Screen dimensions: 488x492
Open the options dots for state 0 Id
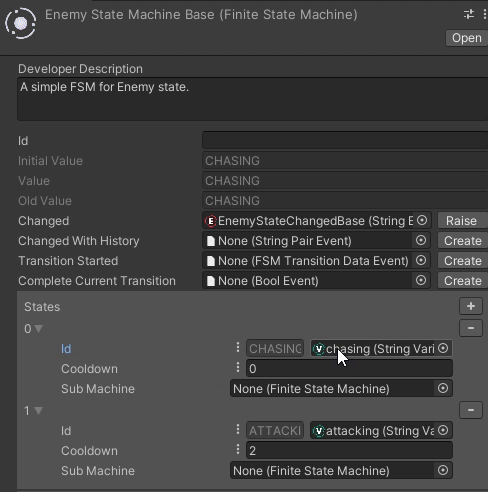(238, 347)
